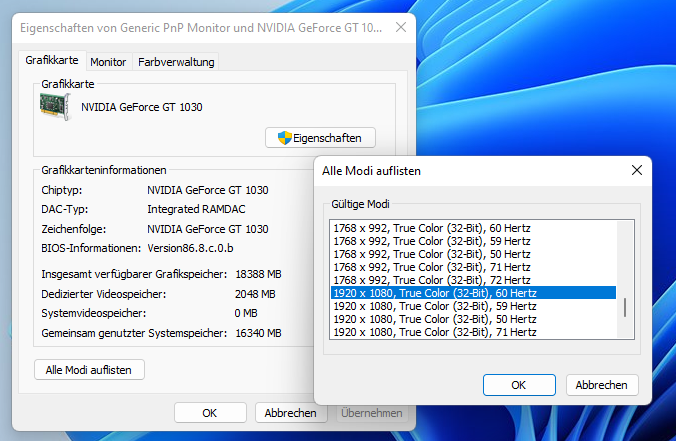Viewport: 676px width, 441px height.
Task: Open the Monitor tab
Action: (x=108, y=62)
